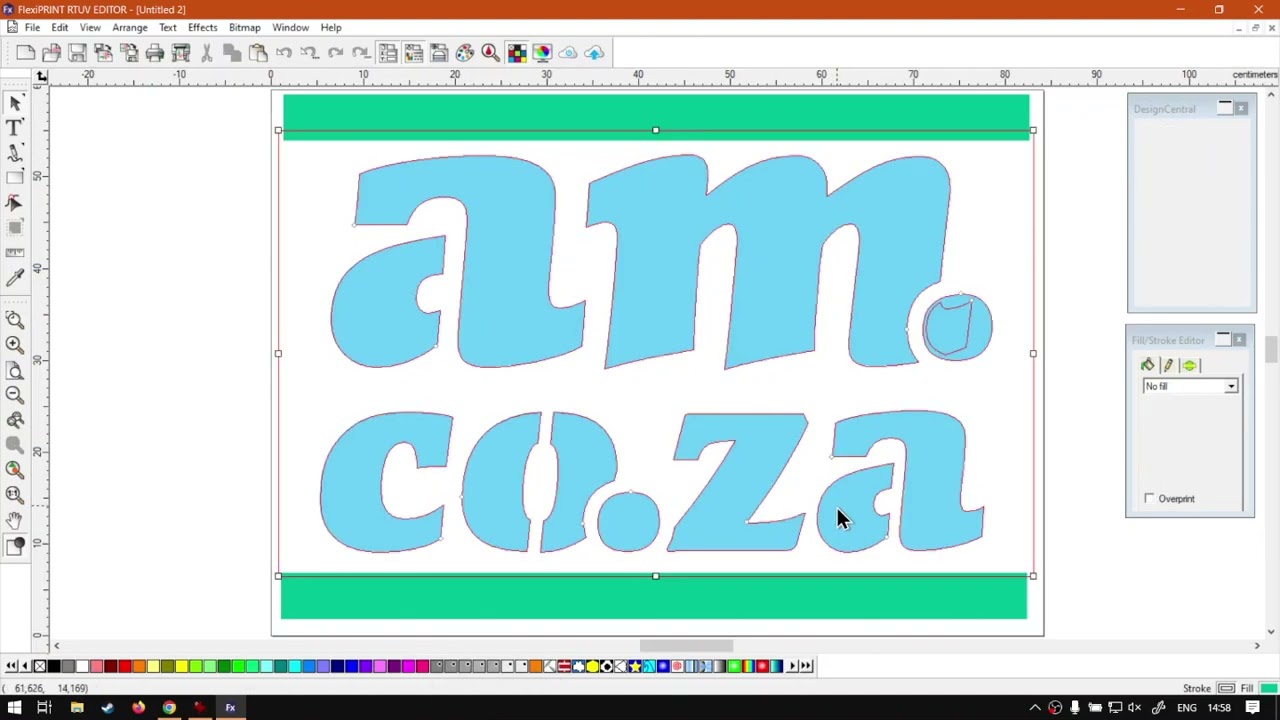Click the ruler origin corner button
The width and height of the screenshot is (1280, 720).
[x=41, y=76]
